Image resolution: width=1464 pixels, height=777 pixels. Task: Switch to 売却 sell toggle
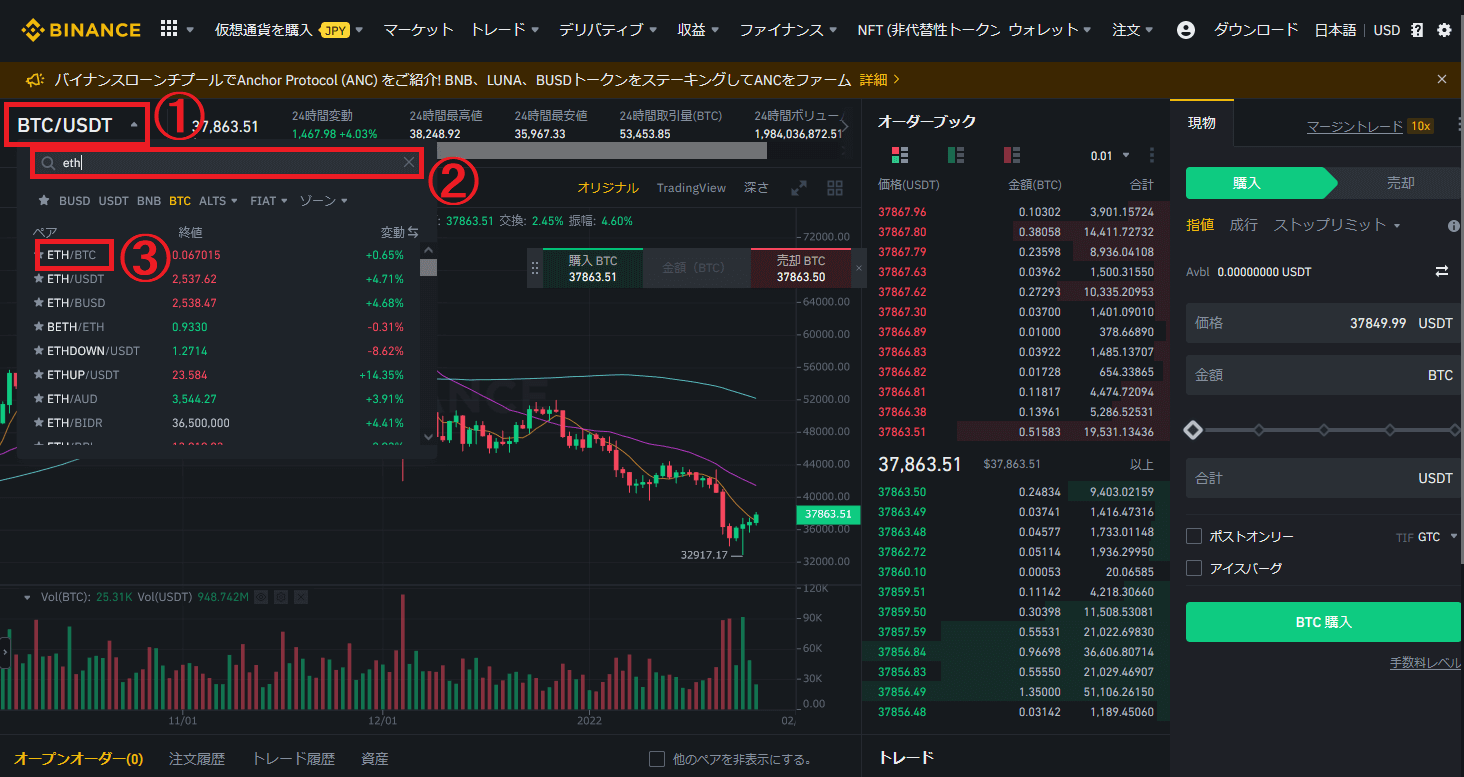pos(1400,184)
